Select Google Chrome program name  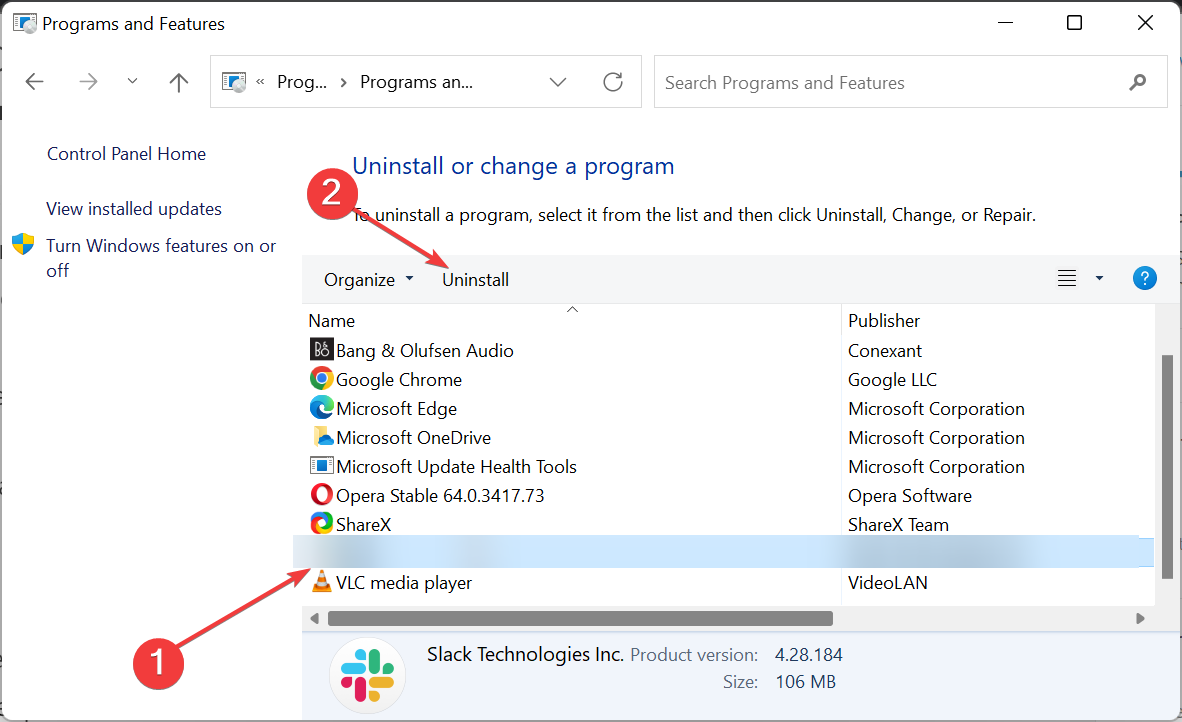pyautogui.click(x=399, y=380)
